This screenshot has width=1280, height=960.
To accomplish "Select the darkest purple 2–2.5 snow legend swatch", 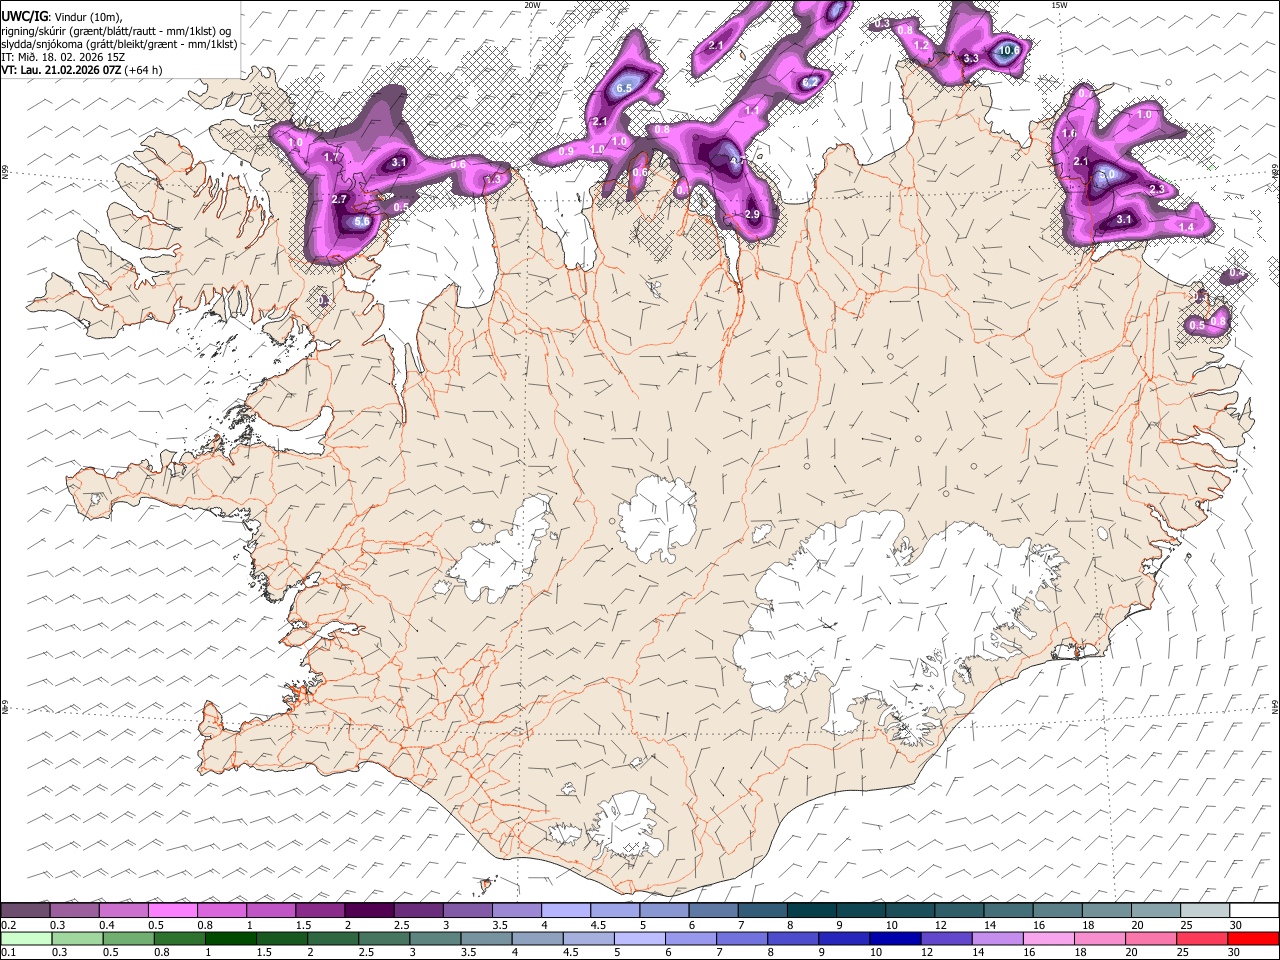I will coord(368,911).
